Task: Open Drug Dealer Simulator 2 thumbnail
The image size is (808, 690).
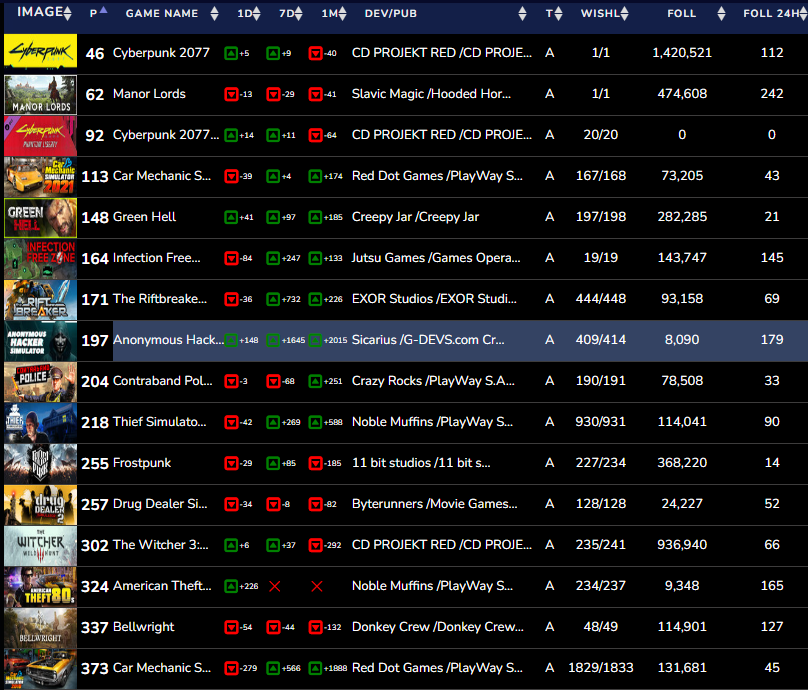Action: click(x=41, y=504)
